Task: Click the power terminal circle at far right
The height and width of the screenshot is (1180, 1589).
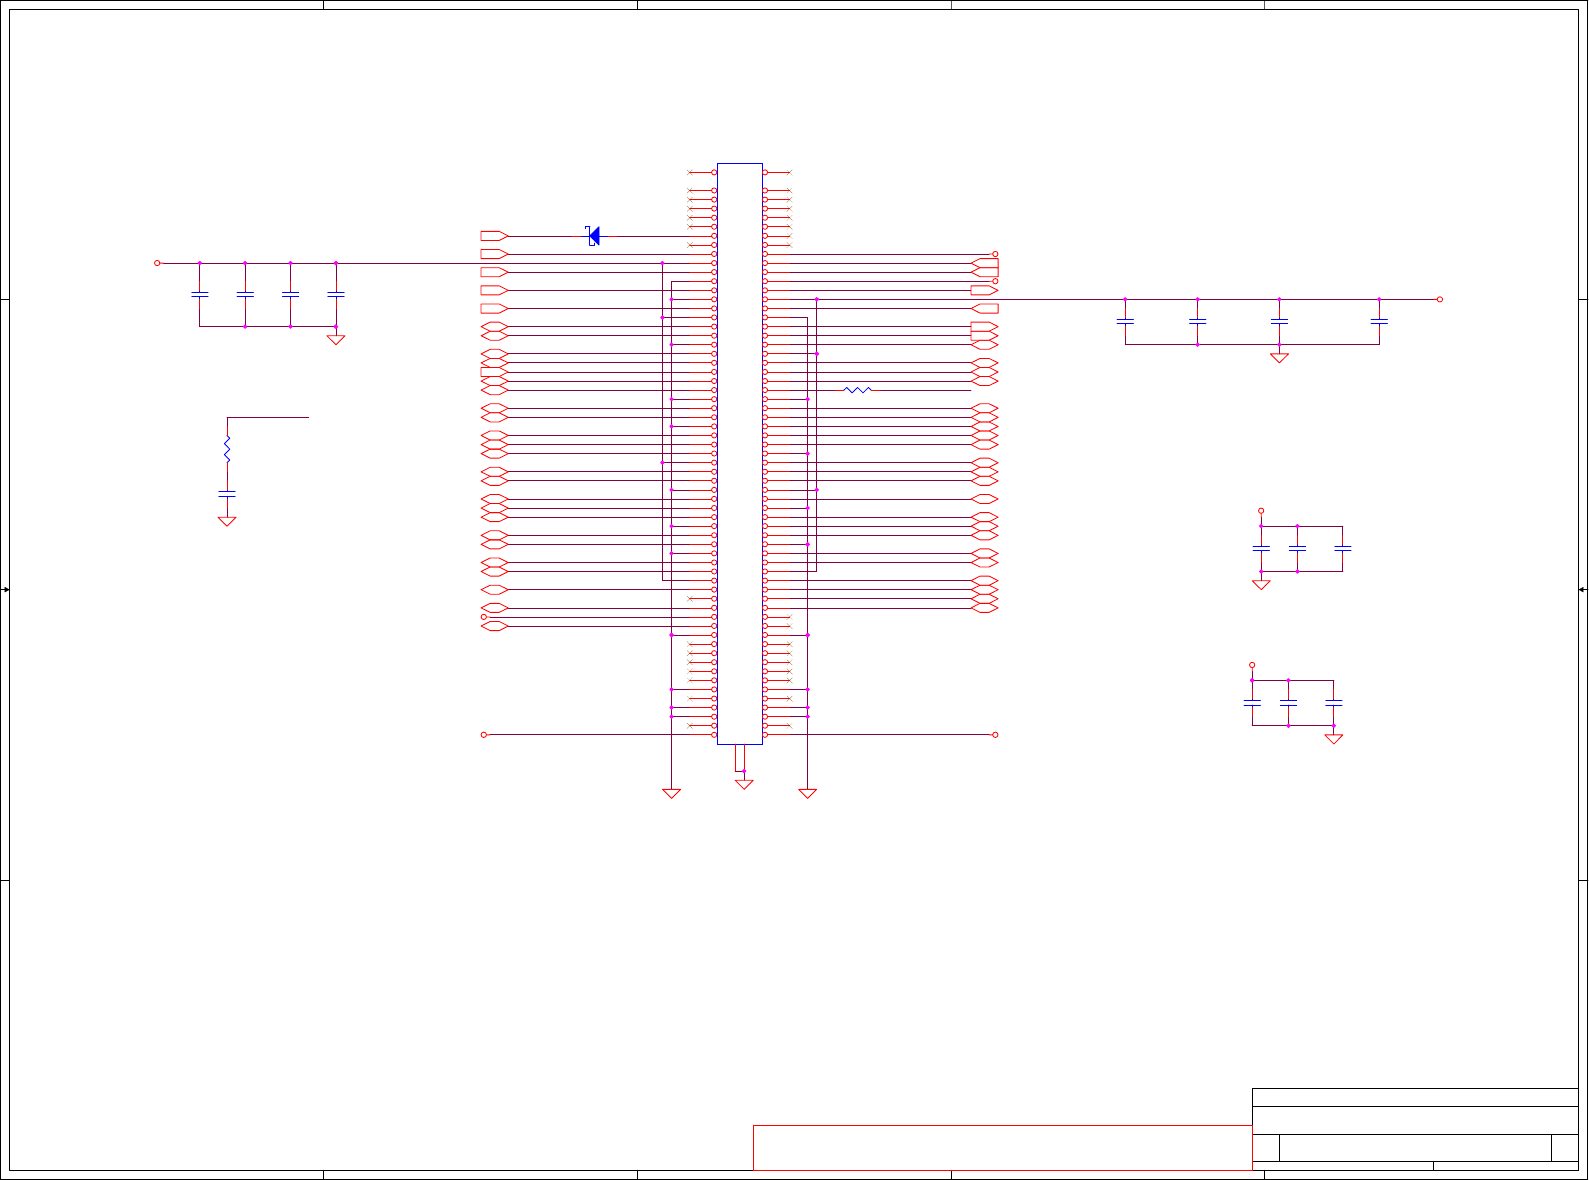Action: pos(1440,299)
